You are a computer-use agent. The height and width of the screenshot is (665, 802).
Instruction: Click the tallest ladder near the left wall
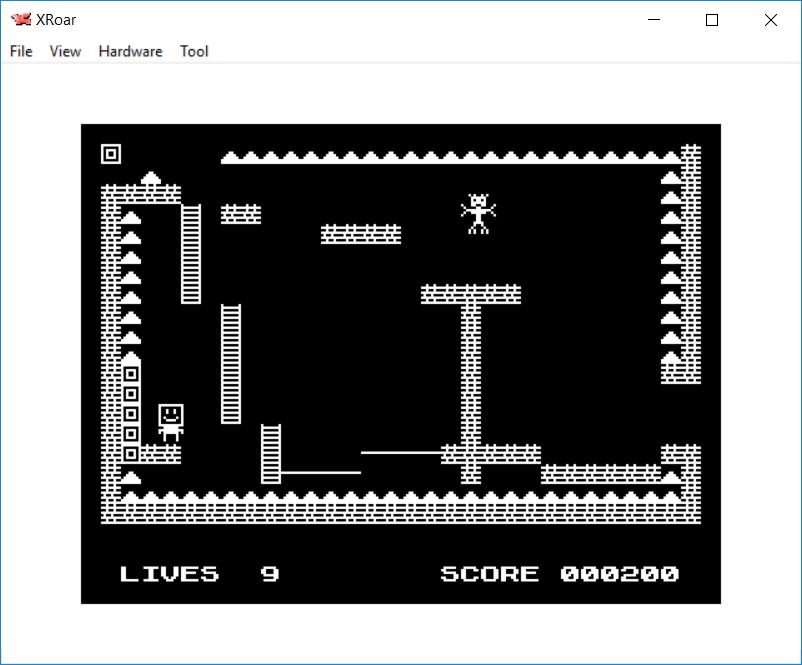click(x=191, y=254)
